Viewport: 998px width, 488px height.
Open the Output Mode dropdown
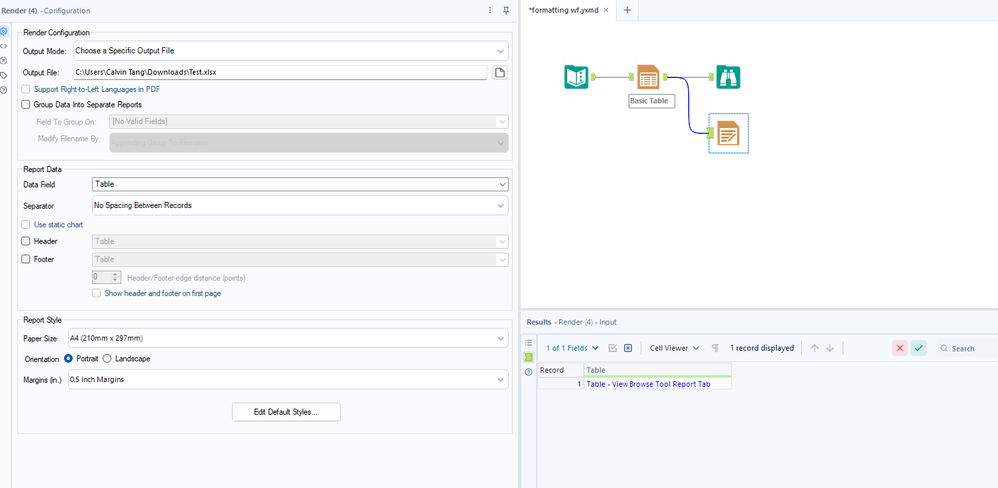coord(291,50)
